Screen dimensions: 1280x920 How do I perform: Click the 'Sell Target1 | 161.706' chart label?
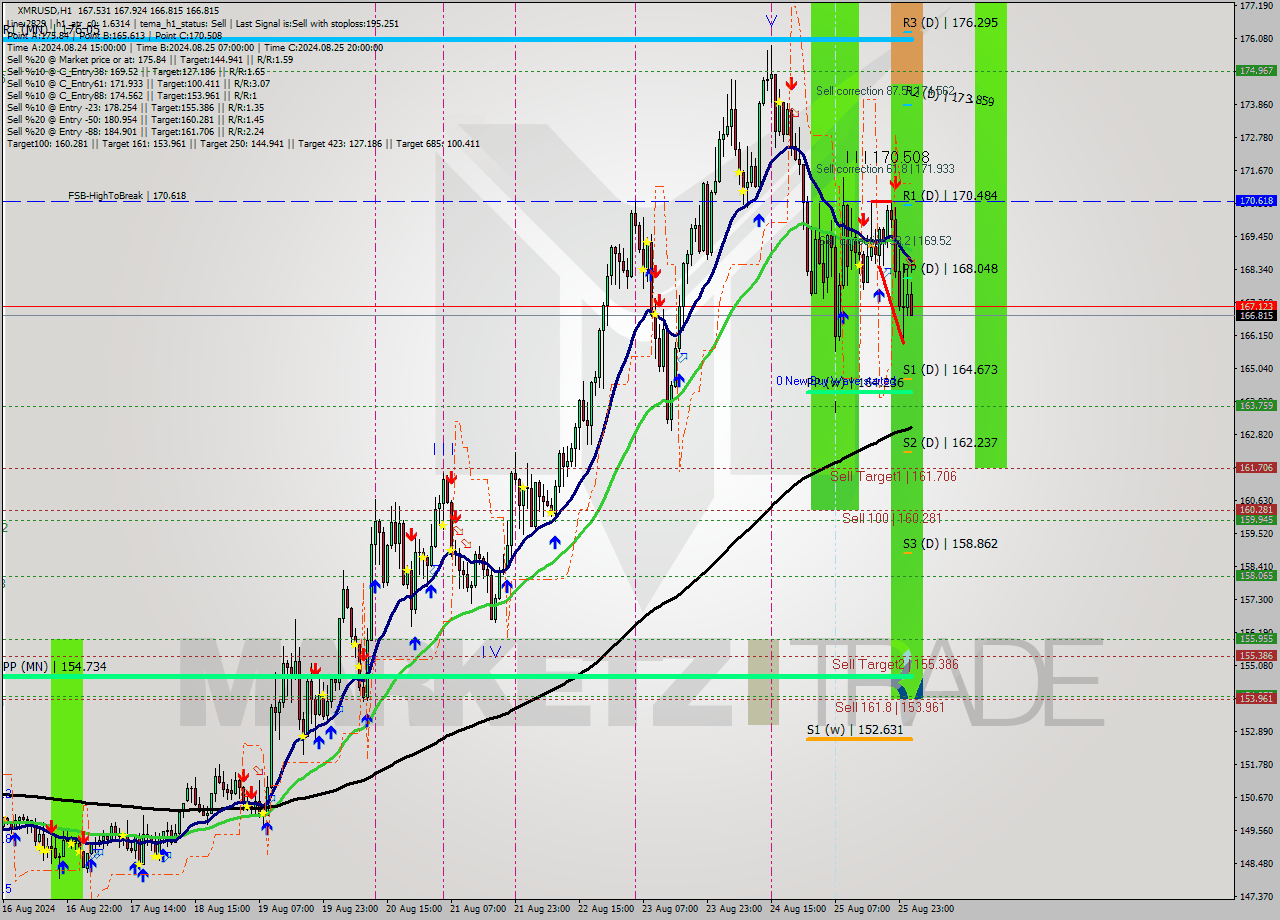[893, 477]
